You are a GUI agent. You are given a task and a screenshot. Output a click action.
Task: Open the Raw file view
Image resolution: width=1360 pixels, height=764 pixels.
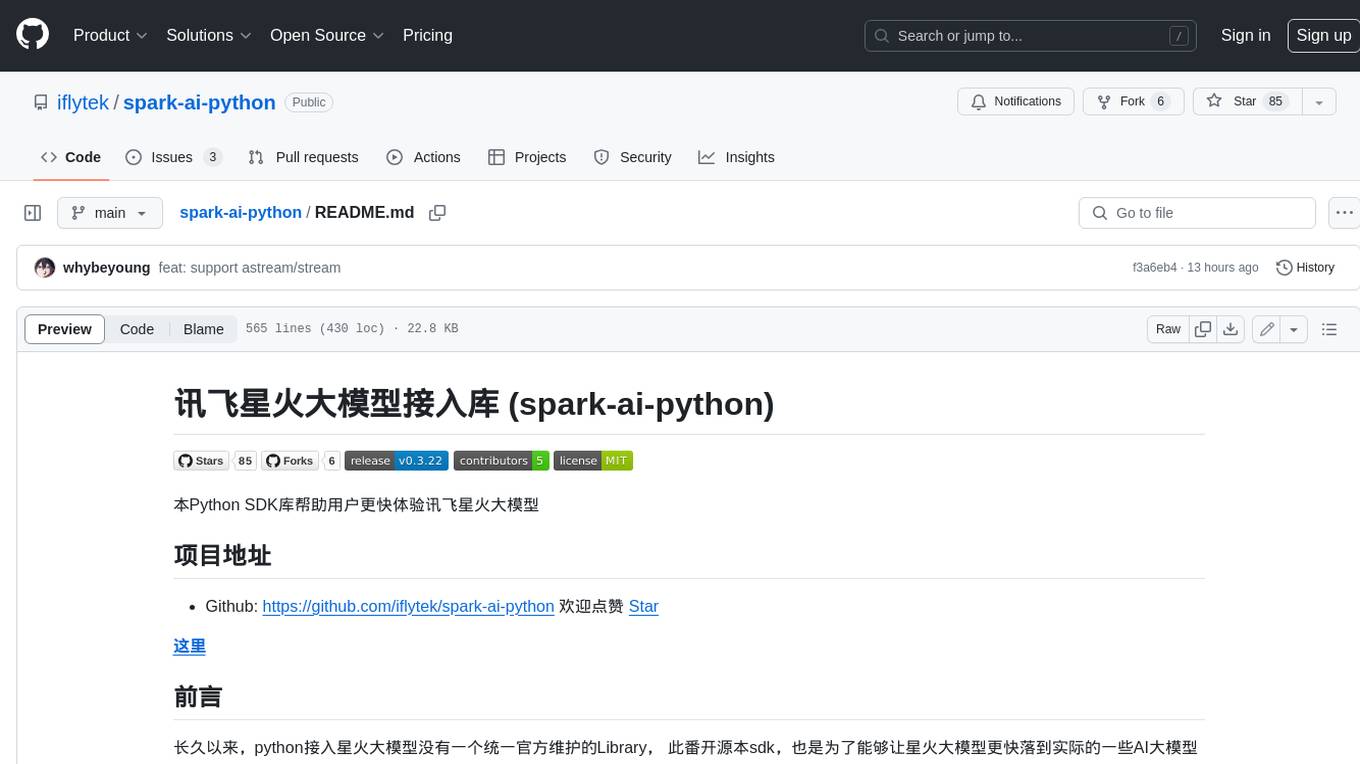click(x=1168, y=329)
